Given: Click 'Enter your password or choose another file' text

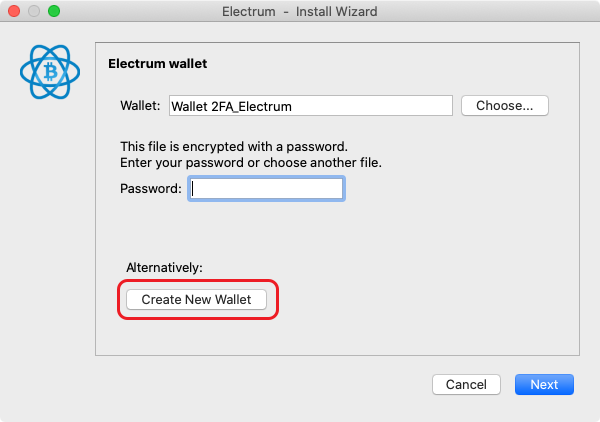Looking at the screenshot, I should (x=251, y=163).
